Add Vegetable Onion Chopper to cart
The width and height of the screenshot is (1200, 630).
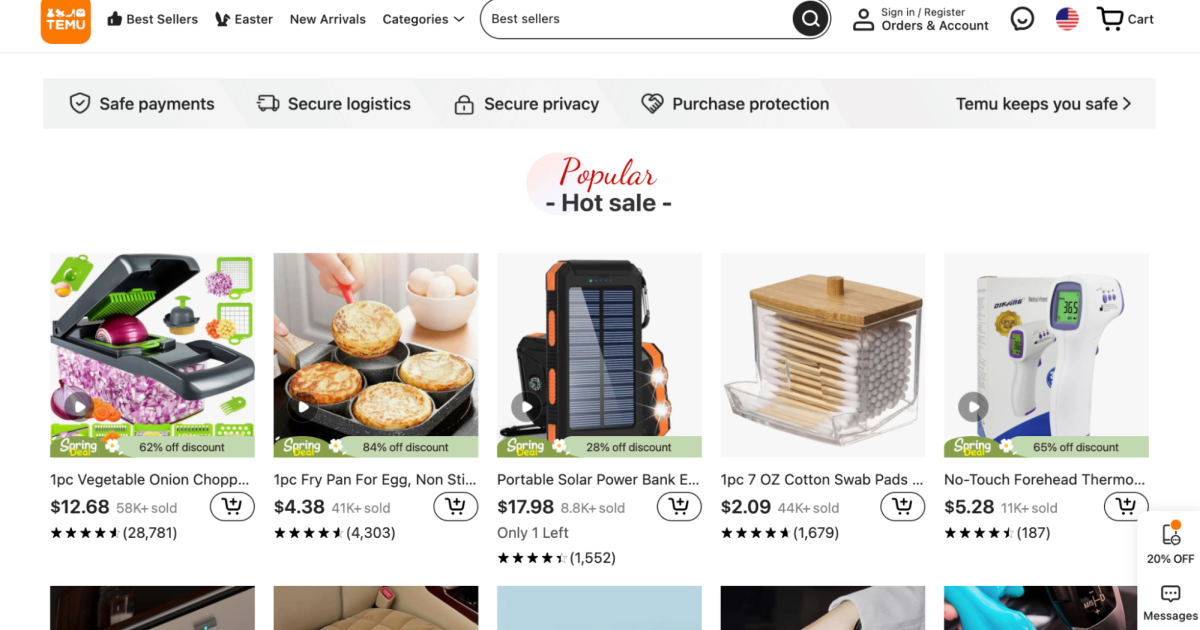231,507
